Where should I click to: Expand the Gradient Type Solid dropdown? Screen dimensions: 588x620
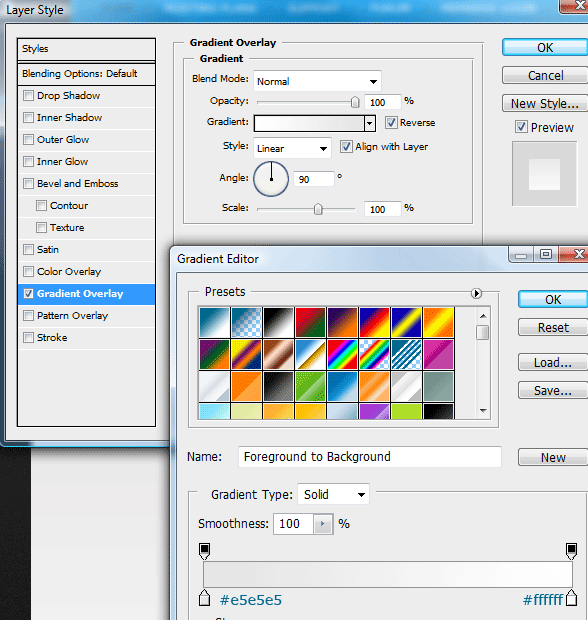point(333,494)
